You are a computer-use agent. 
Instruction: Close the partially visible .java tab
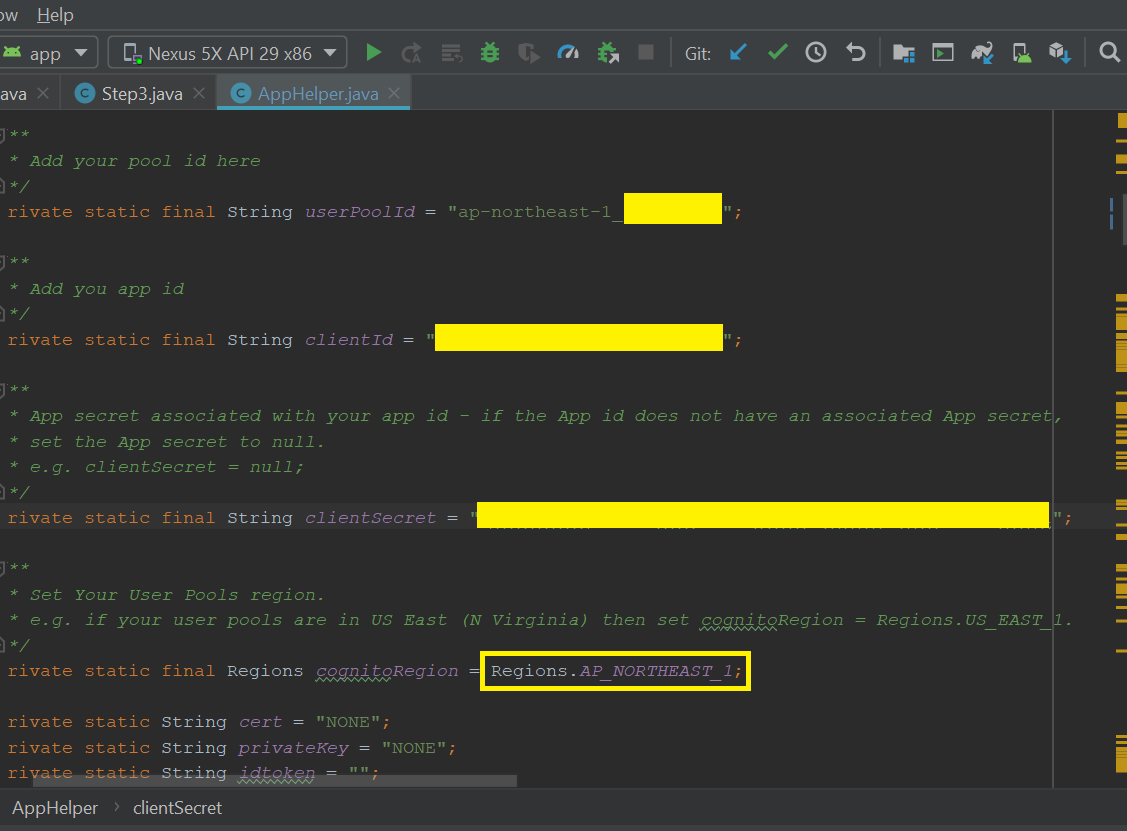[x=43, y=93]
